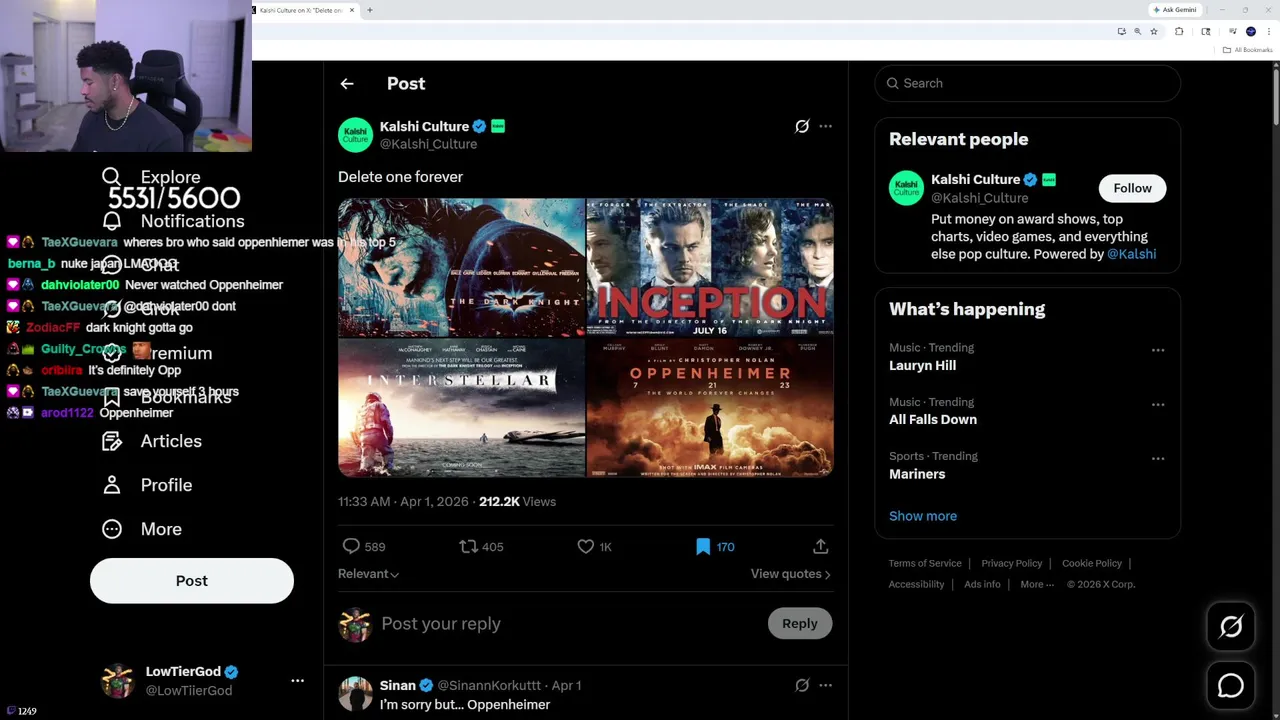Click the LowTierGod account avatar
This screenshot has width=1280, height=720.
coord(118,681)
